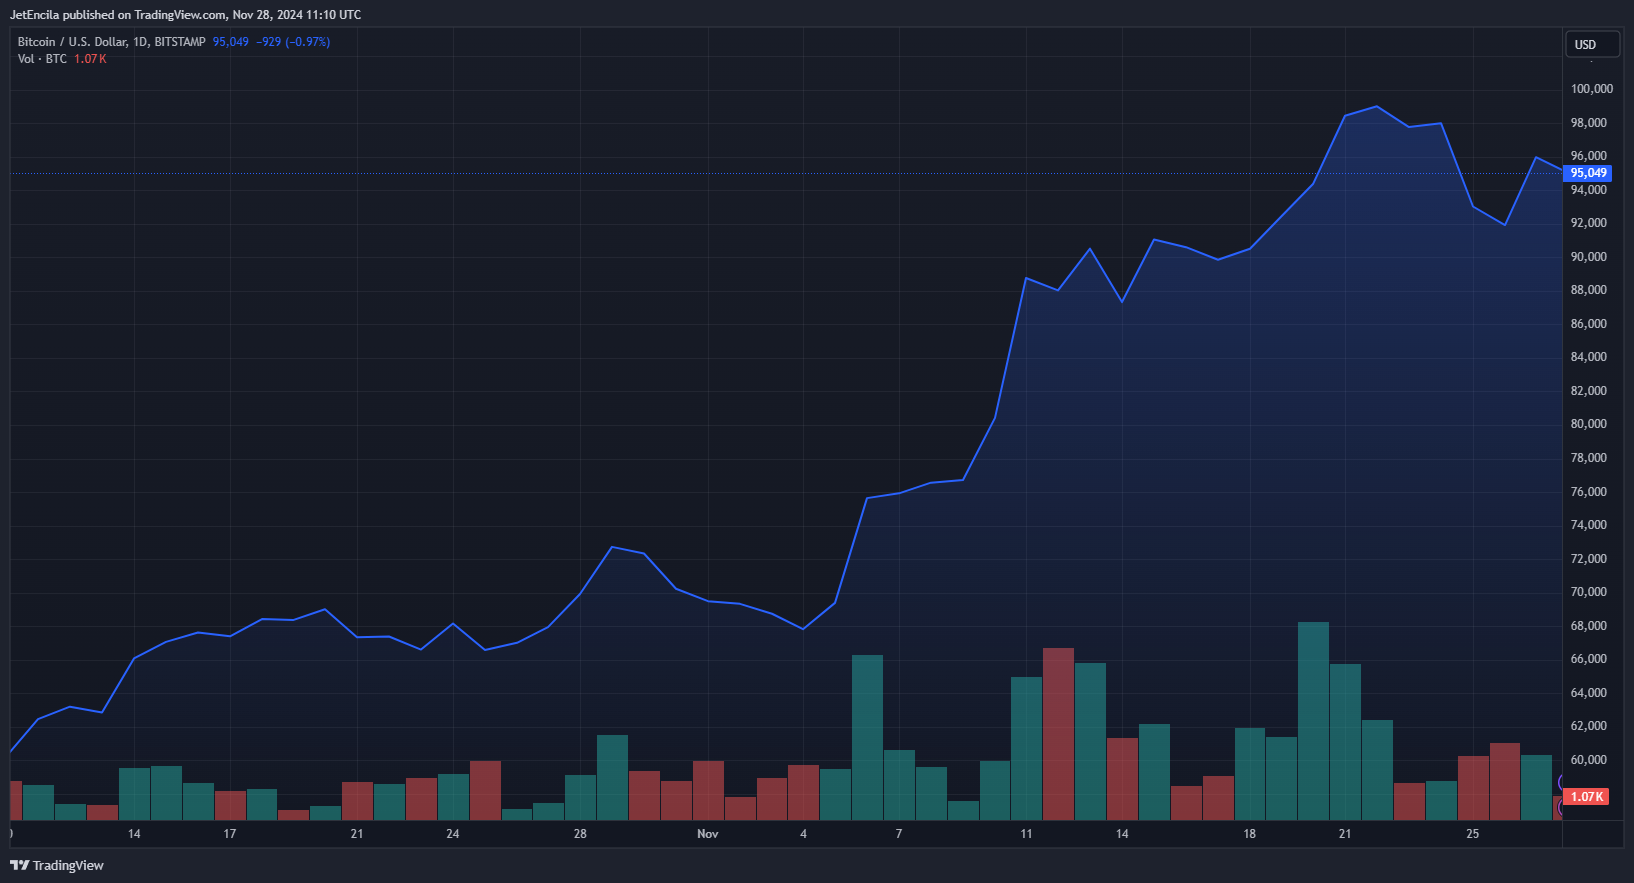Image resolution: width=1634 pixels, height=883 pixels.
Task: Click the red 1.07K volume tag
Action: coord(1586,797)
